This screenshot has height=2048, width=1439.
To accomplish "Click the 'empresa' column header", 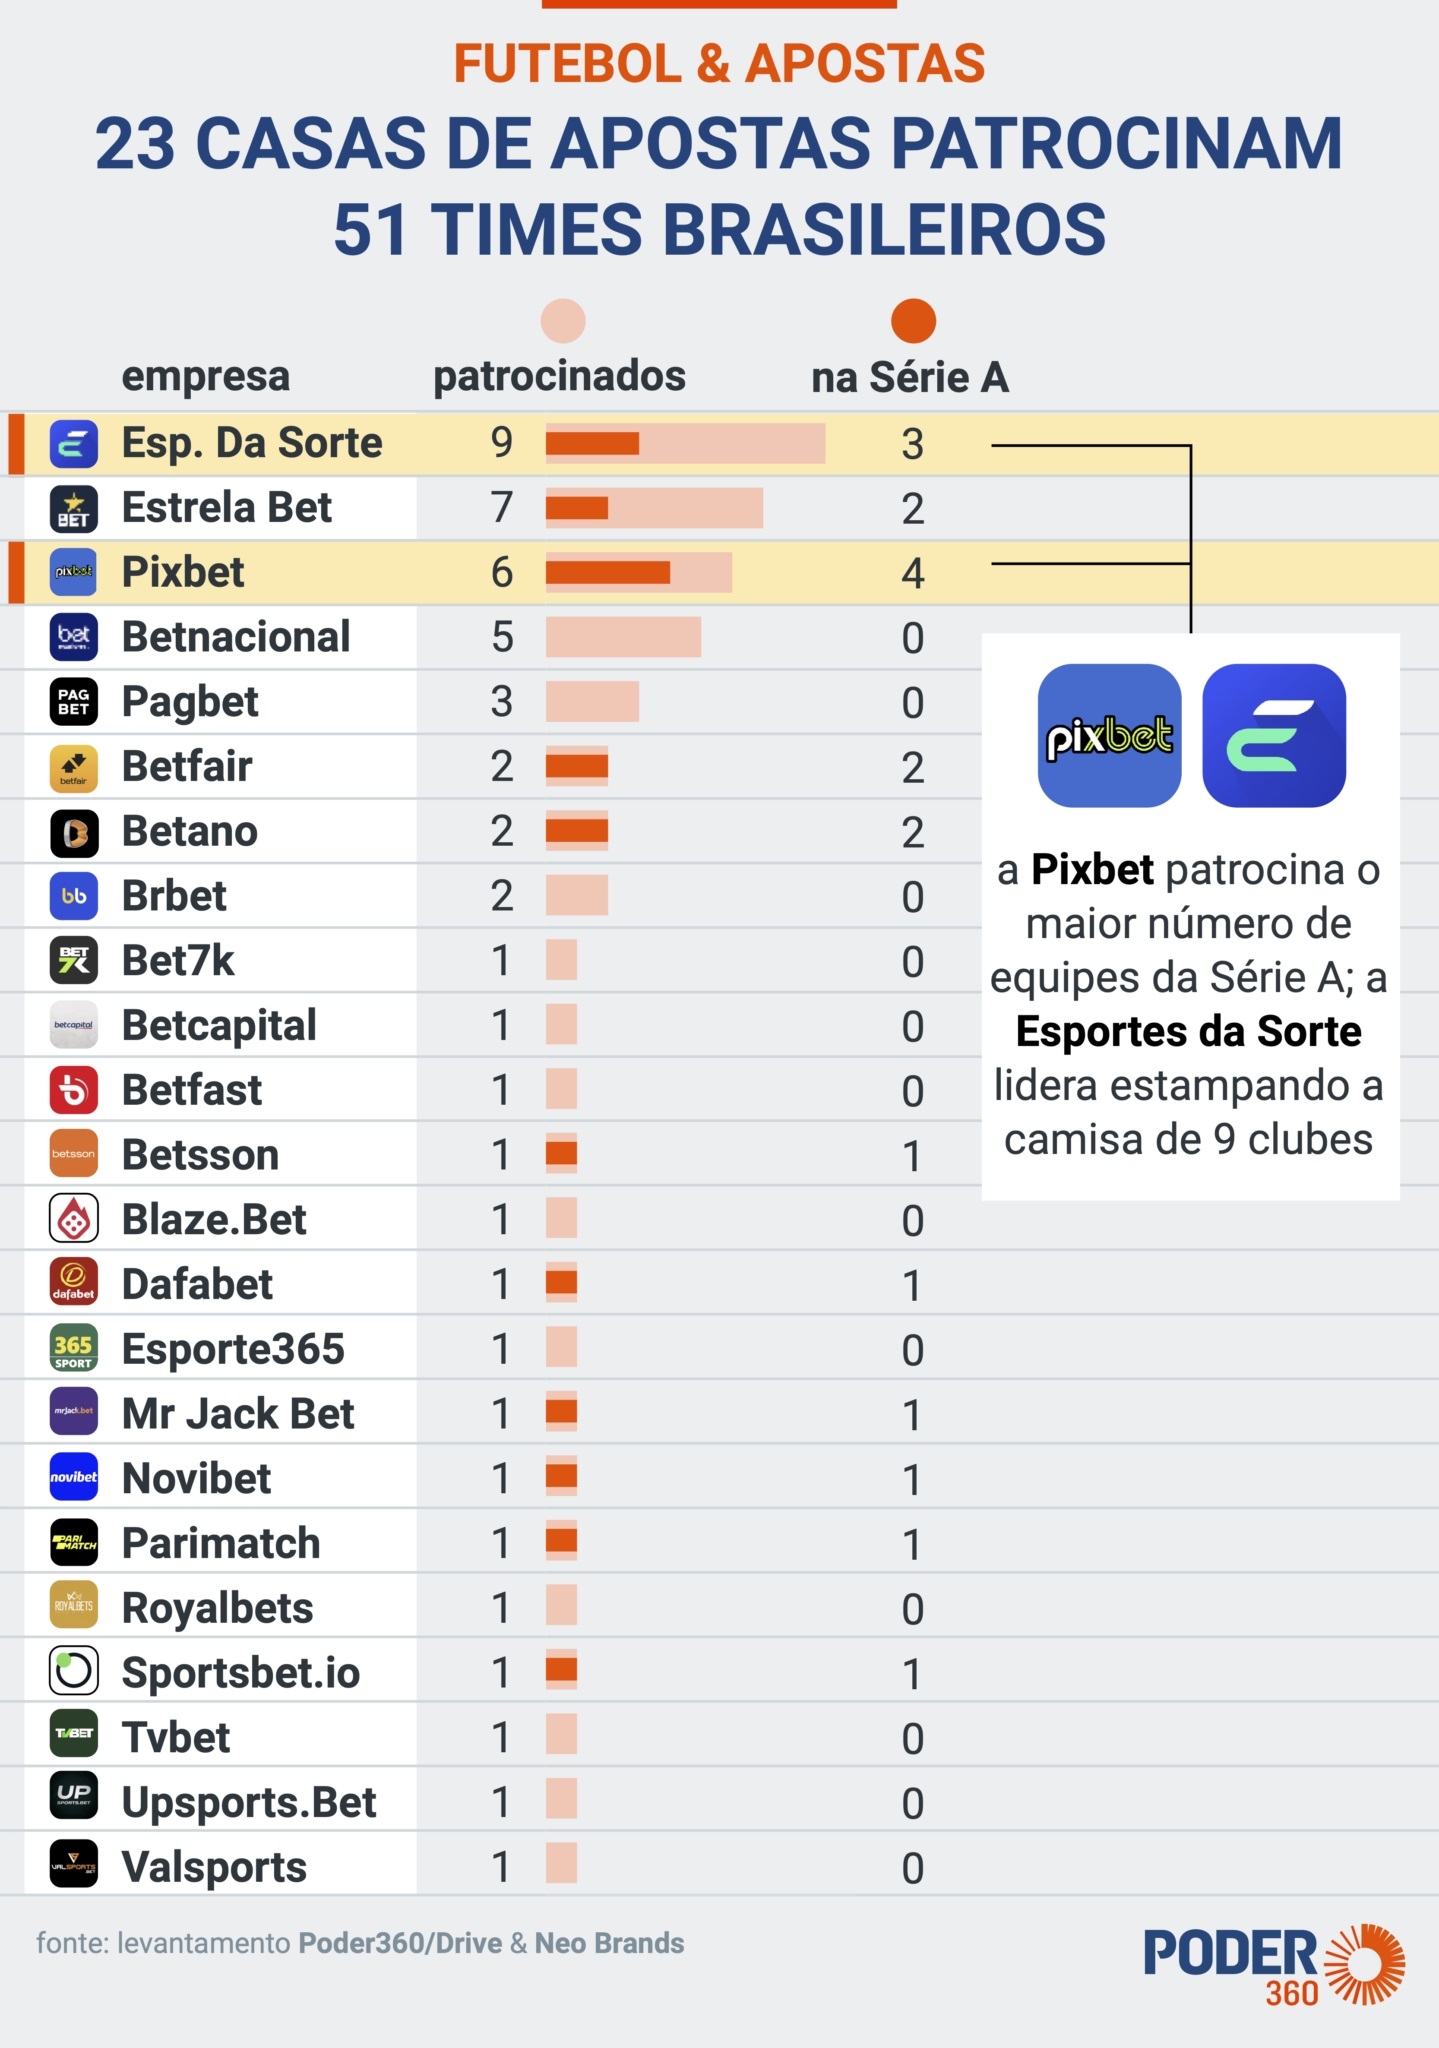I will (205, 377).
